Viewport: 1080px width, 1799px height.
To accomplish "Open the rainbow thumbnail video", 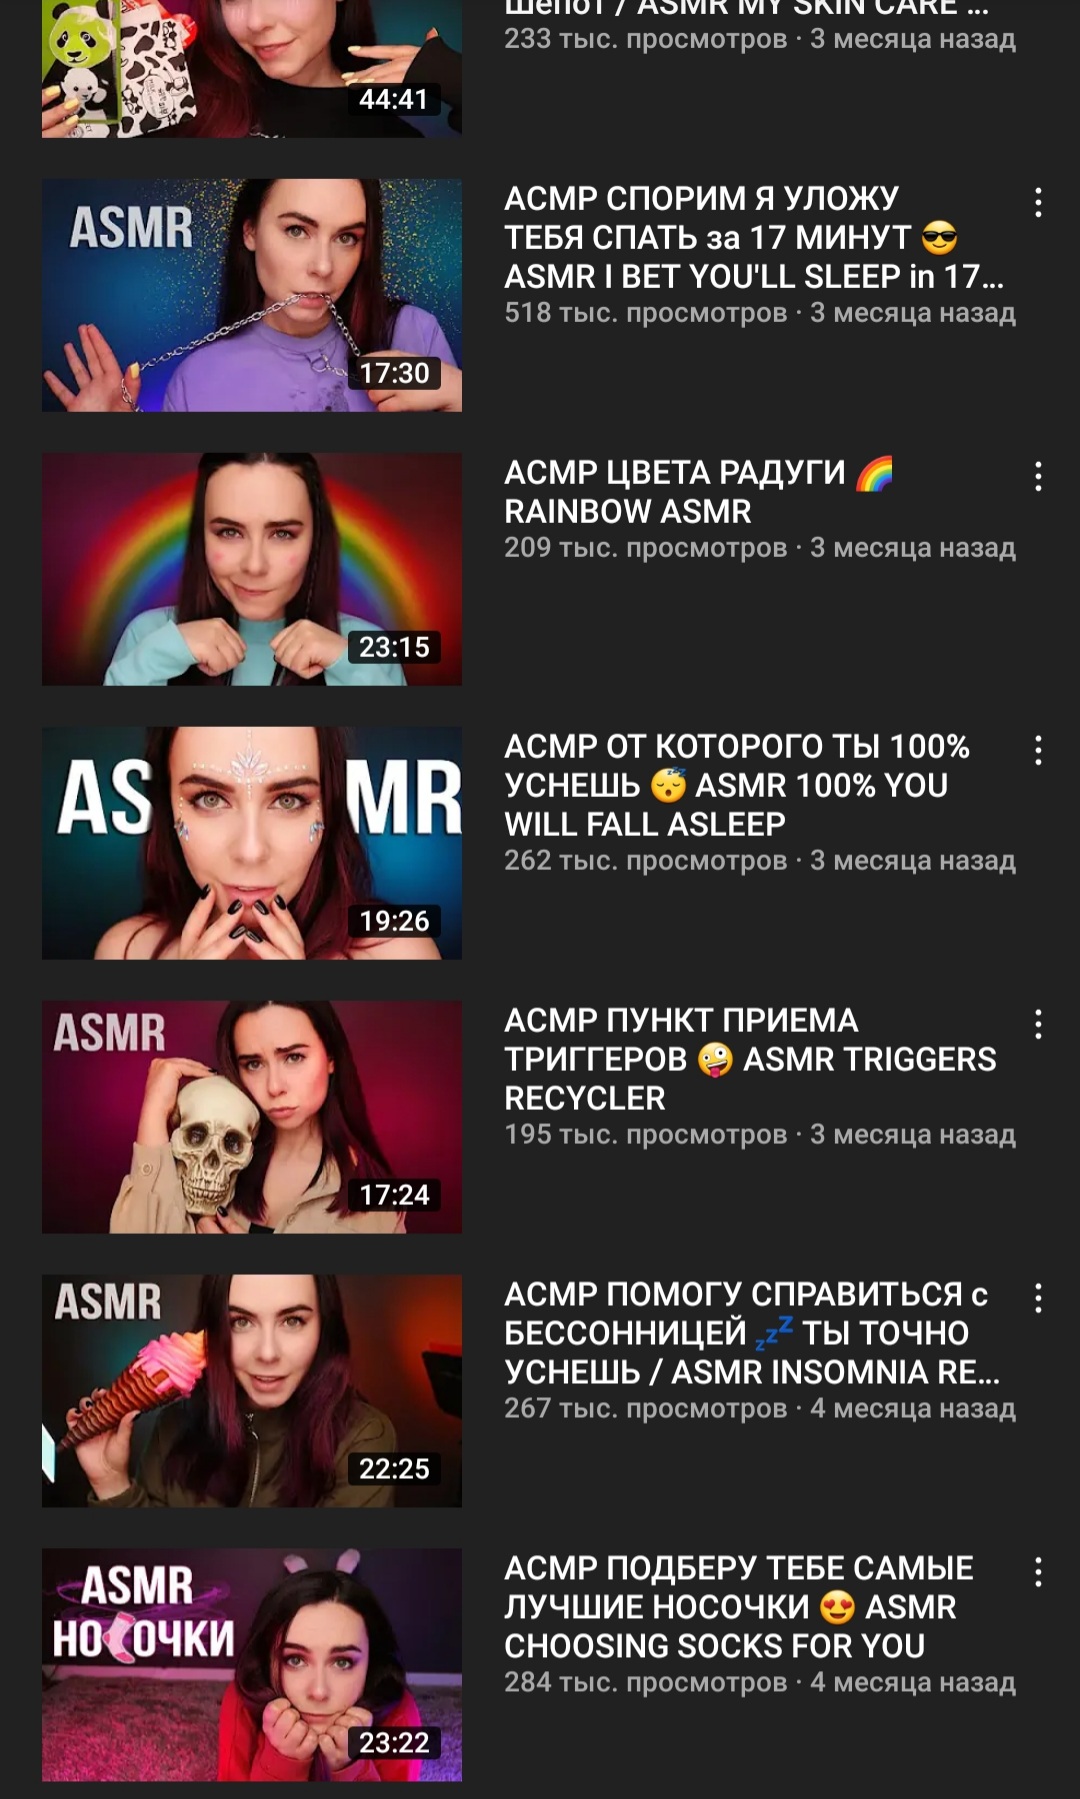I will click(252, 569).
